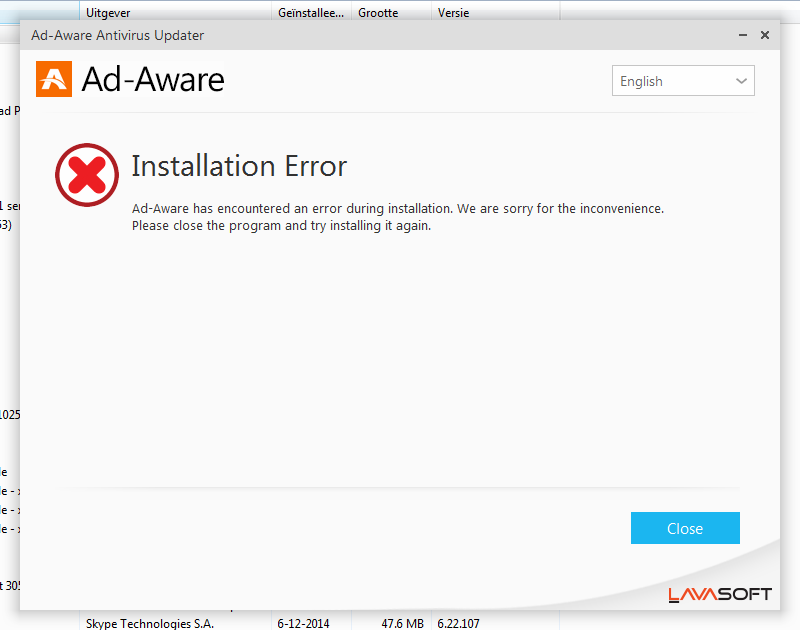Minimize the Ad-Aware Antivirus Updater window

(743, 35)
